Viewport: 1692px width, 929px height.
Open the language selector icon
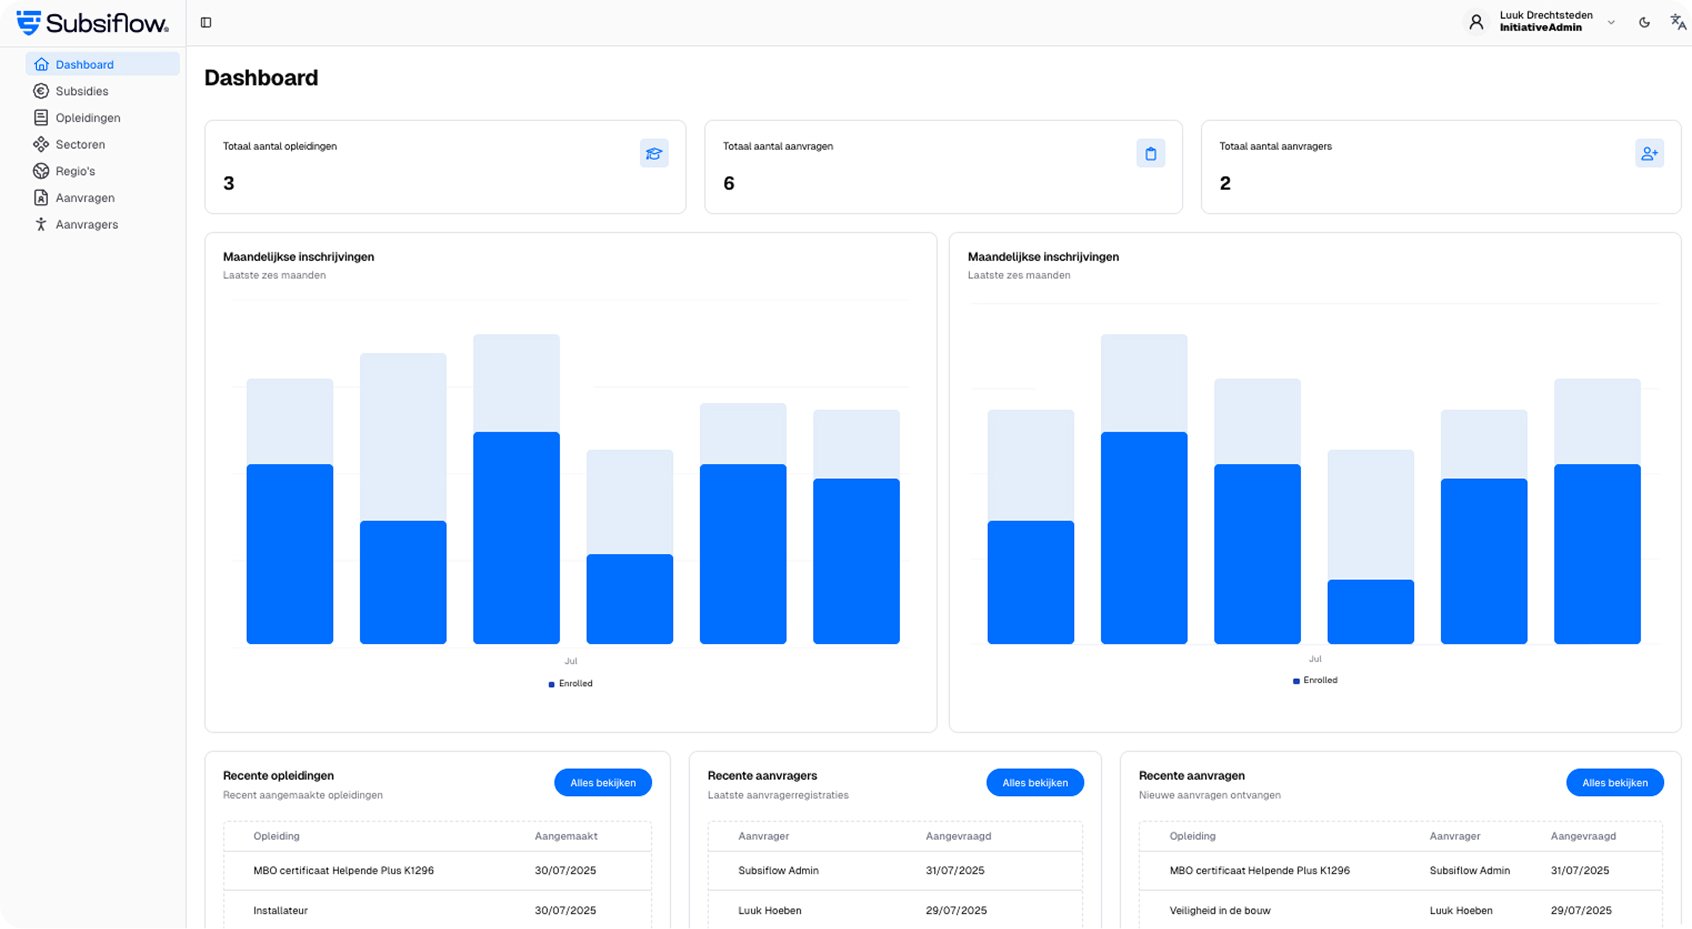[1678, 21]
